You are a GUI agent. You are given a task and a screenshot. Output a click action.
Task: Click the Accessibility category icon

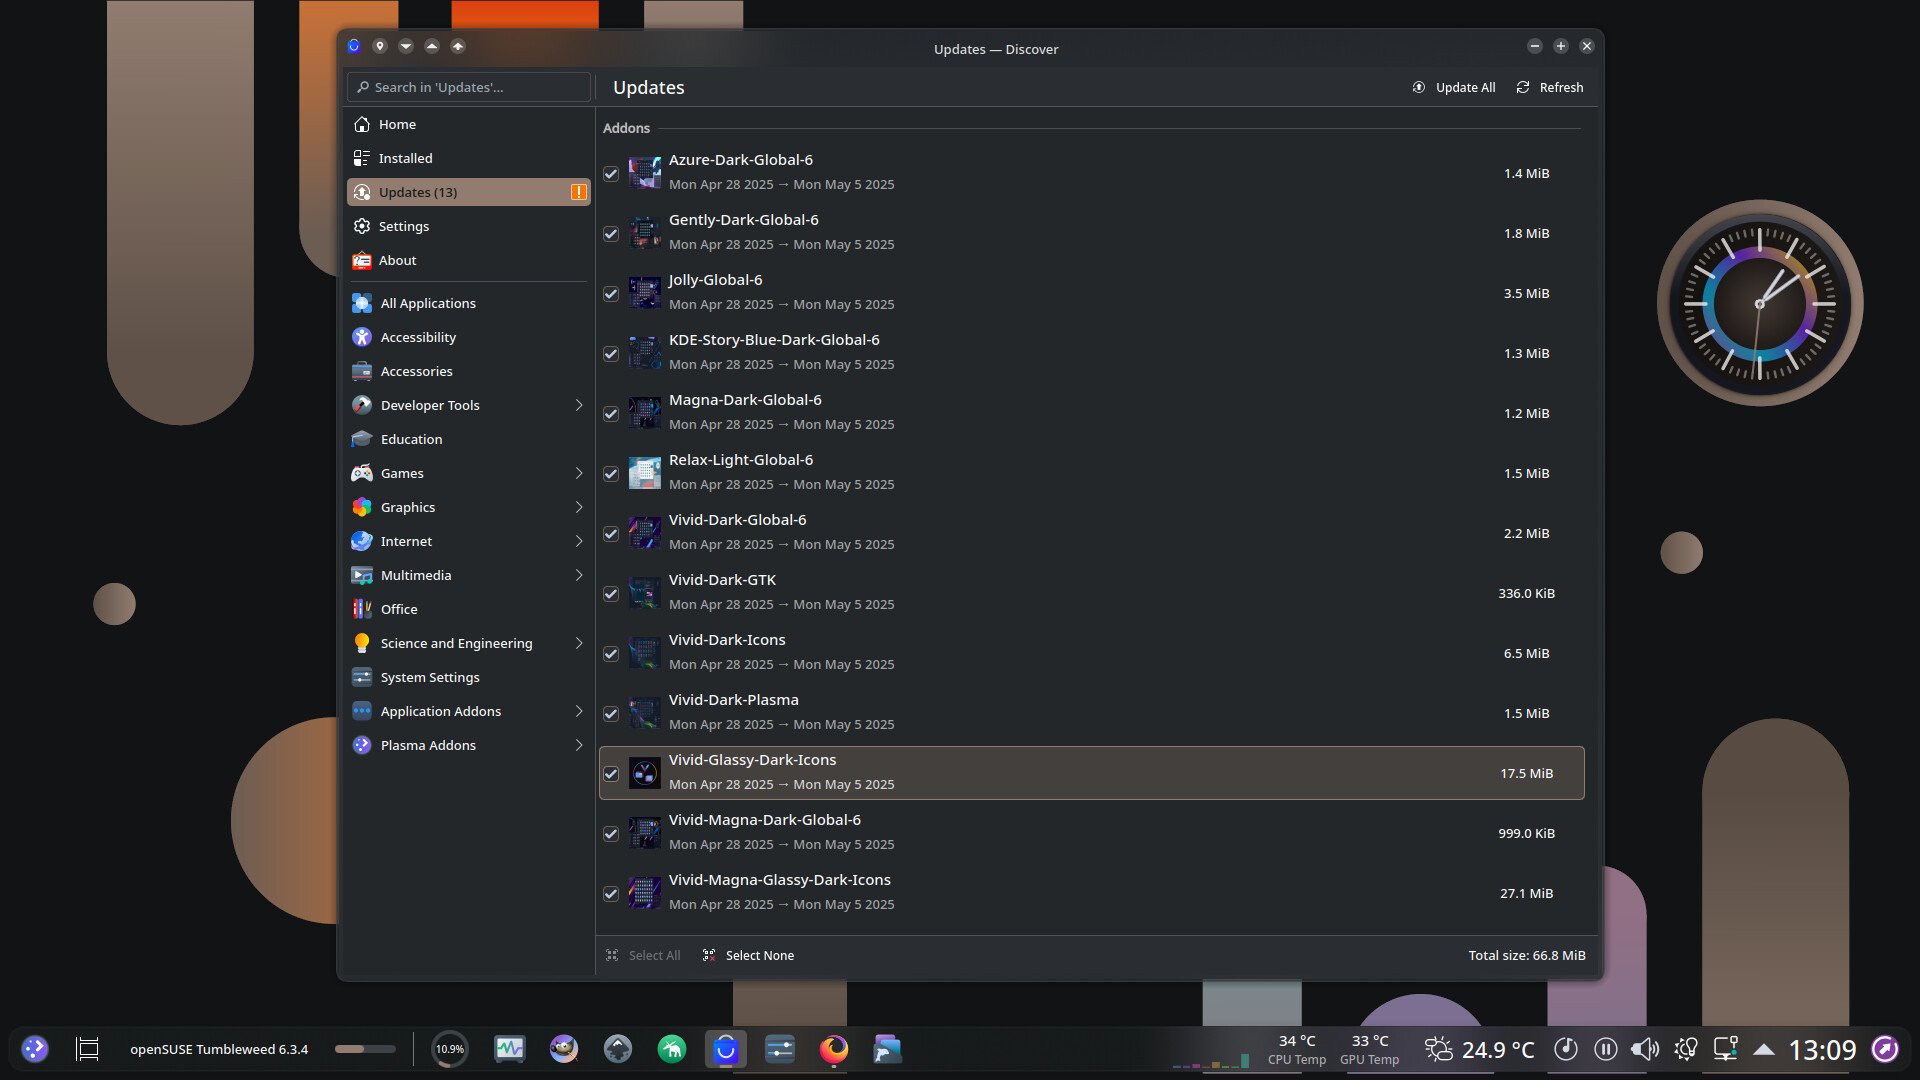[362, 337]
